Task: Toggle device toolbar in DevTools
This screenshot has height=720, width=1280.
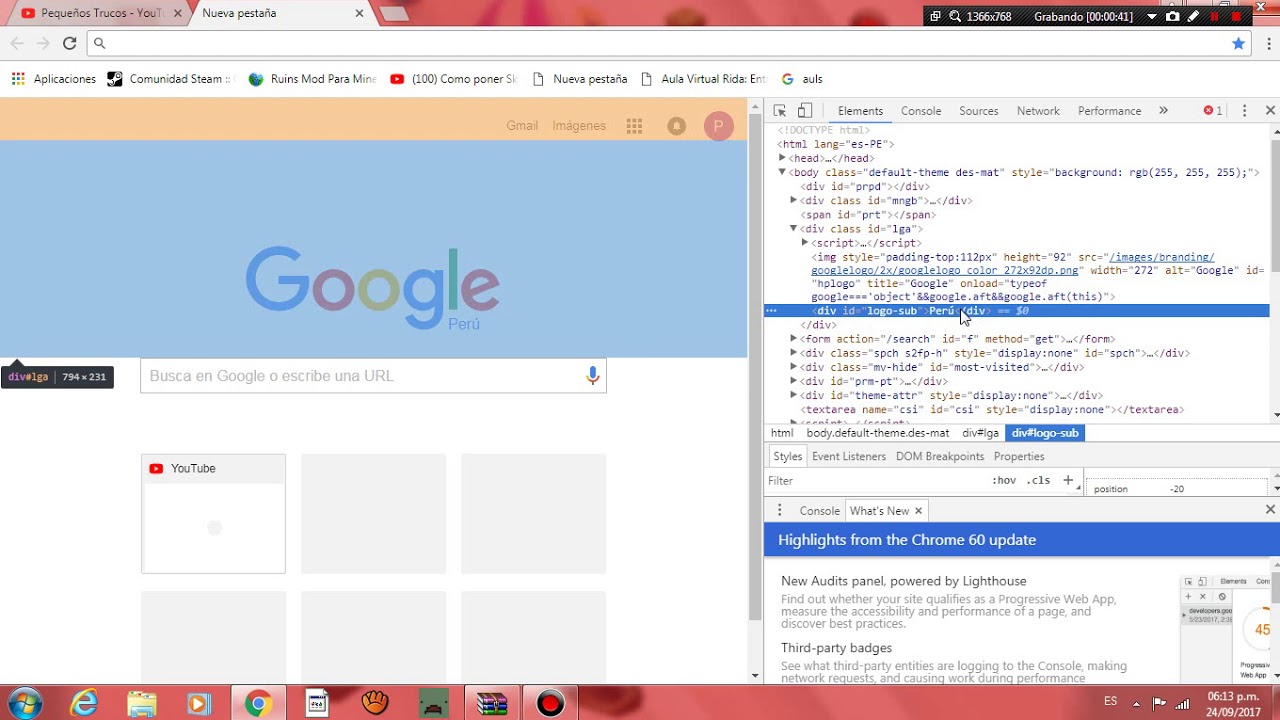Action: point(805,111)
